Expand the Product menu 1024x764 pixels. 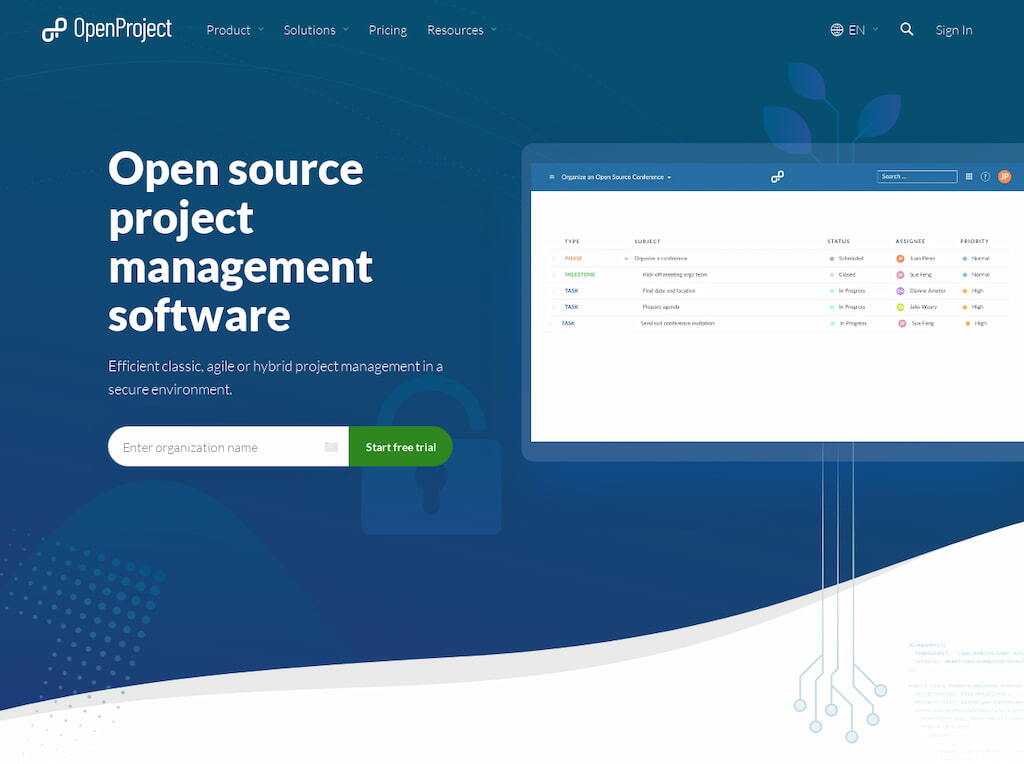[x=235, y=30]
